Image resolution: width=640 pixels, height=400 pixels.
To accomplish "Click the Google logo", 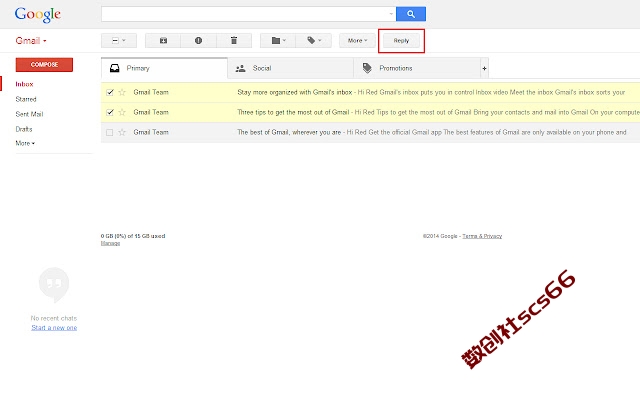I will [38, 15].
